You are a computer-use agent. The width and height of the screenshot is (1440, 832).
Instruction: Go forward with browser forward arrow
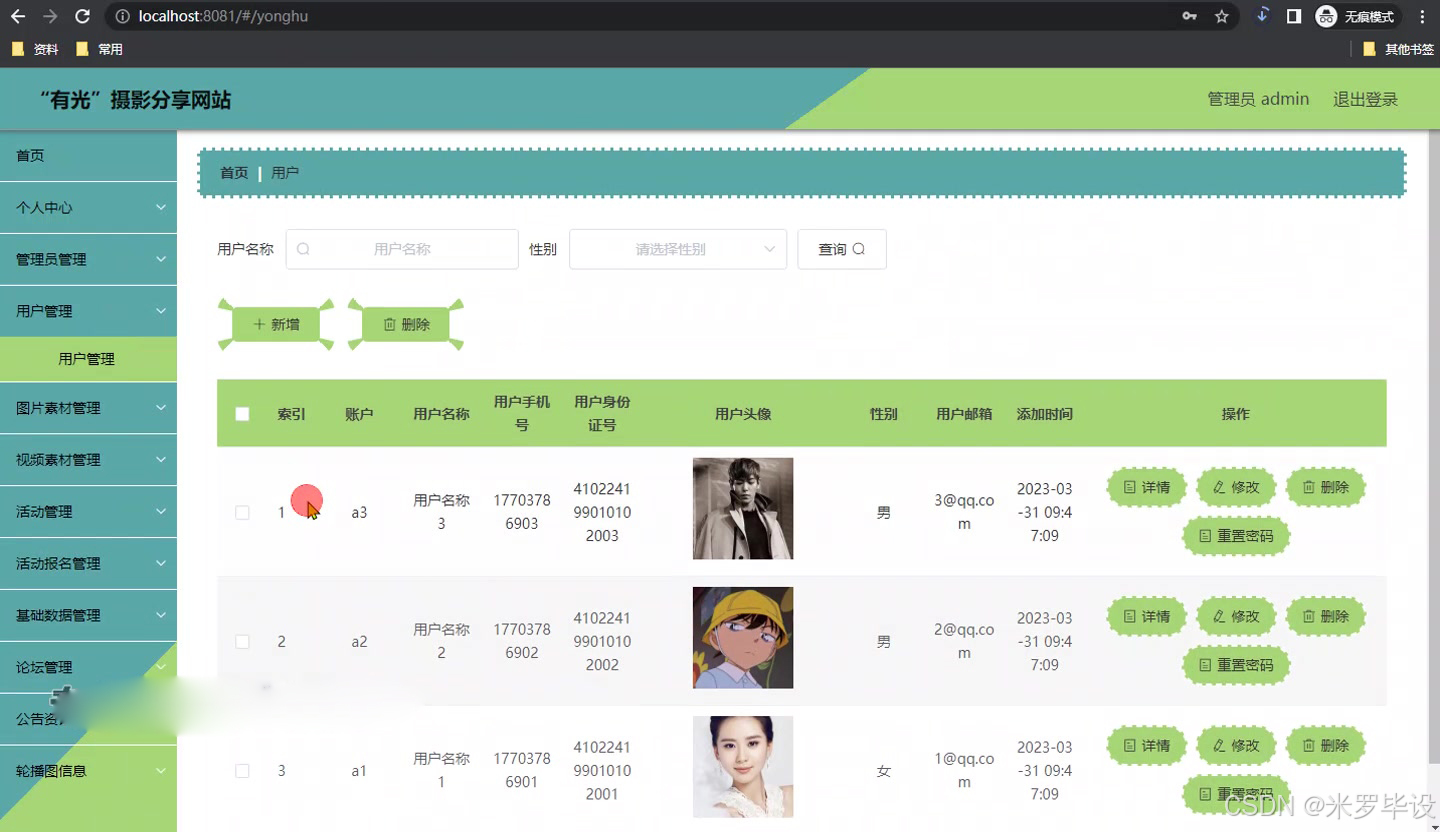(x=50, y=16)
